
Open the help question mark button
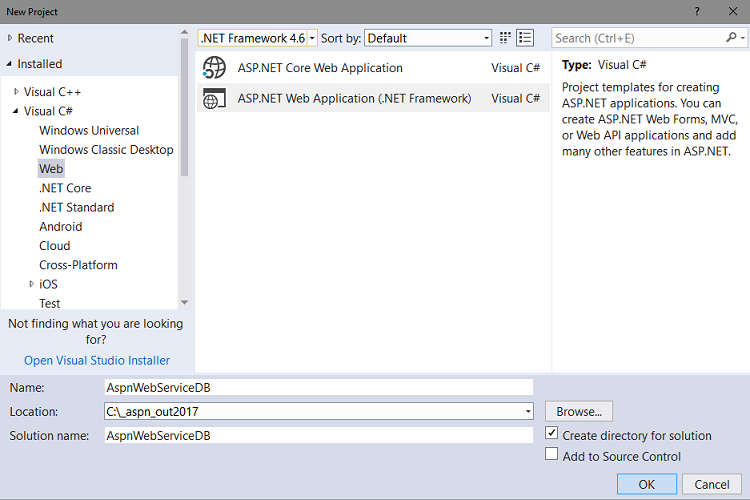pyautogui.click(x=697, y=11)
